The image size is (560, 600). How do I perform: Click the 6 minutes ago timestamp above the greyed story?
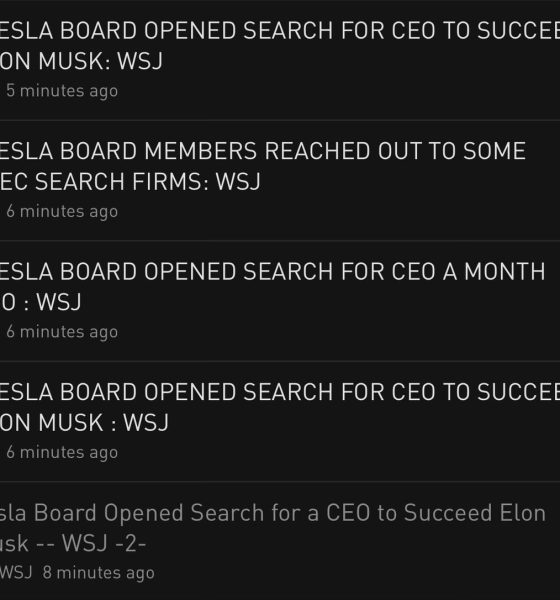tap(62, 453)
